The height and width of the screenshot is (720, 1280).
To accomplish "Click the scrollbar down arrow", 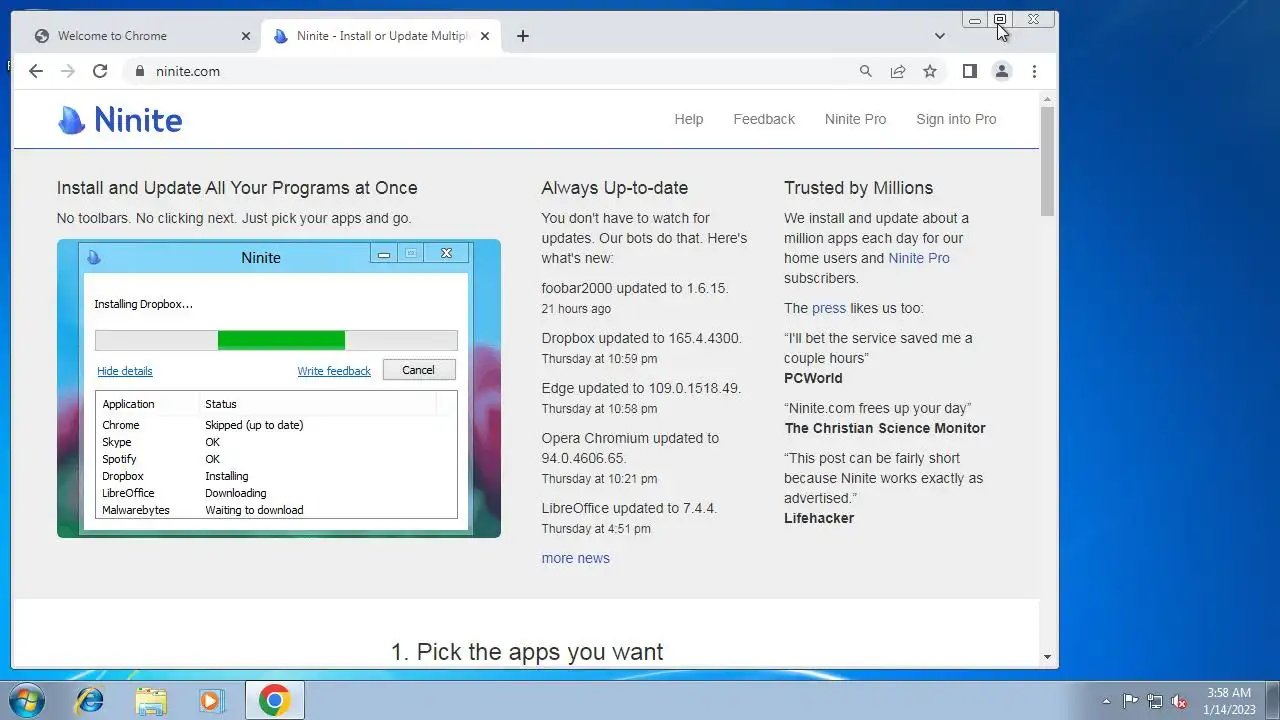I will pyautogui.click(x=1048, y=657).
